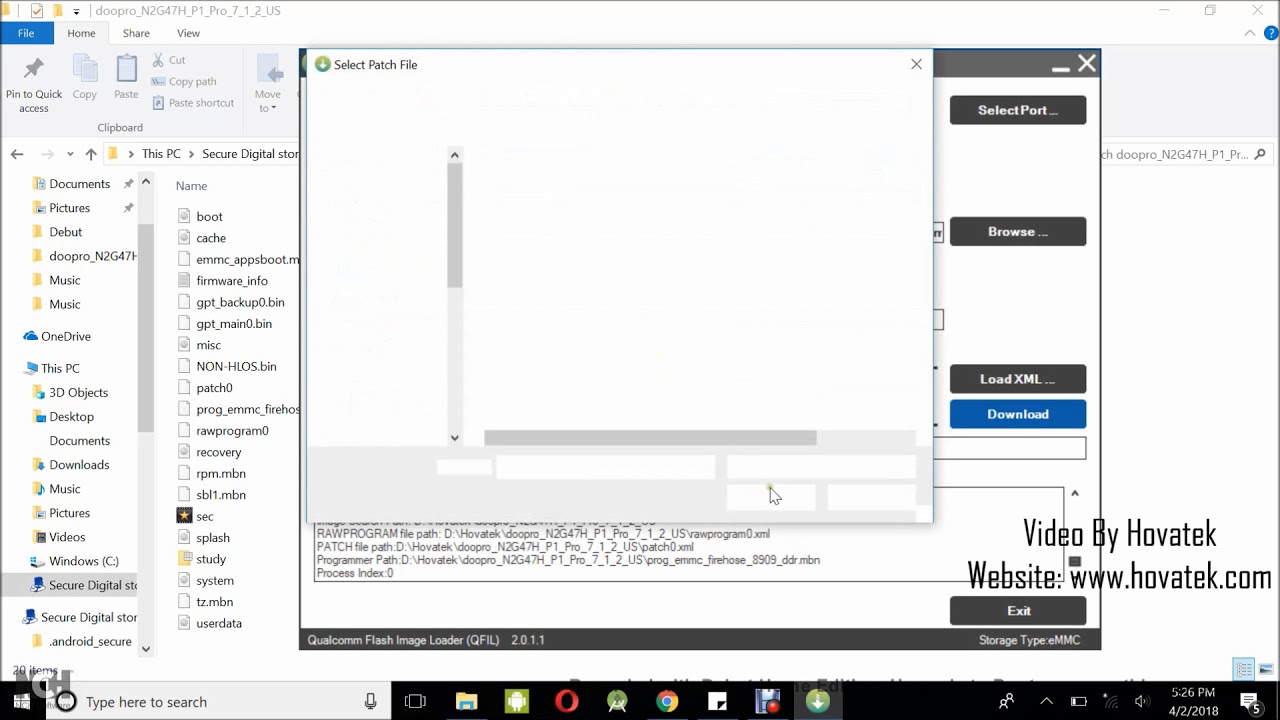Select the boot file
Viewport: 1280px width, 720px height.
[209, 216]
